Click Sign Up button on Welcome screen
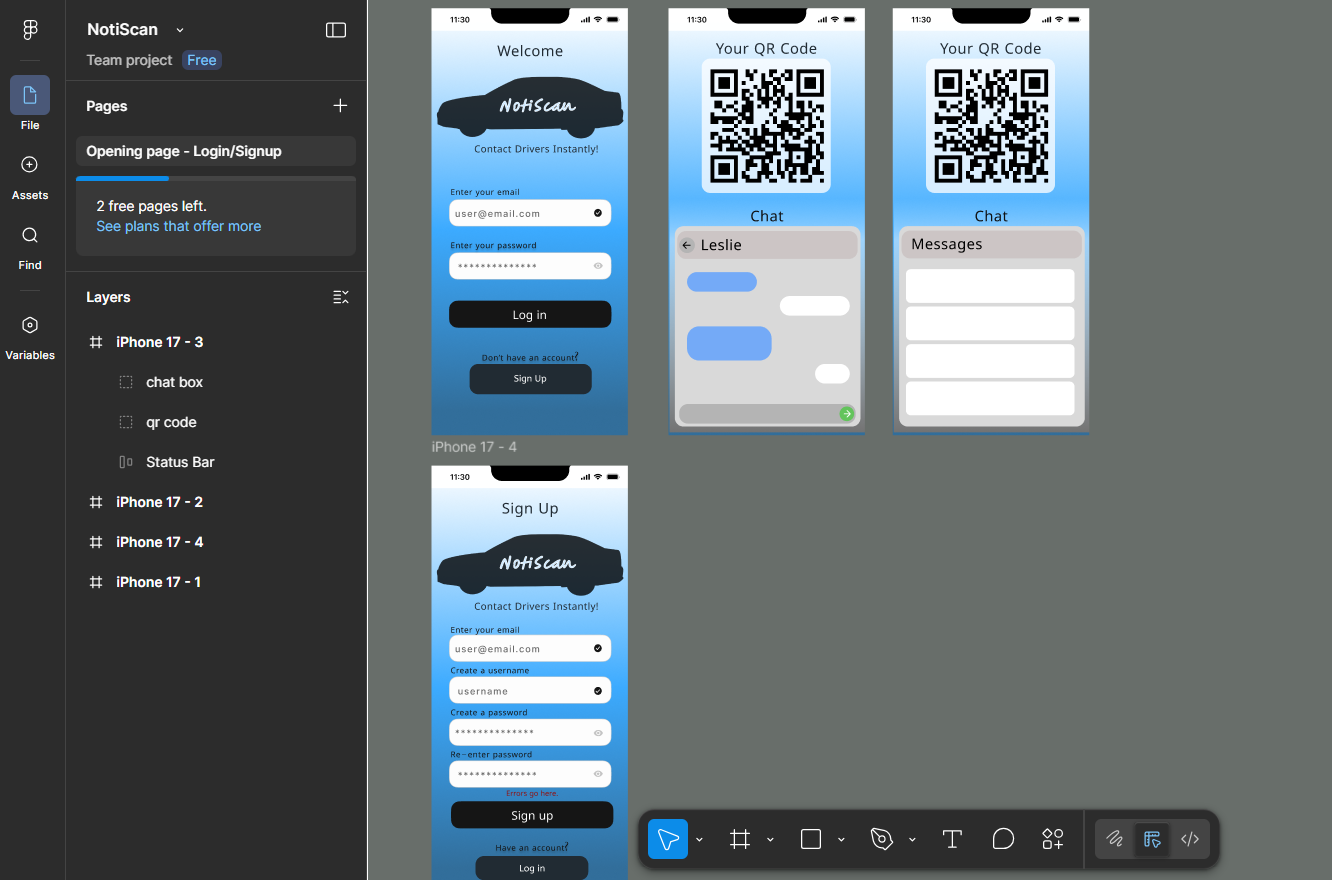Viewport: 1332px width, 880px height. click(x=530, y=379)
